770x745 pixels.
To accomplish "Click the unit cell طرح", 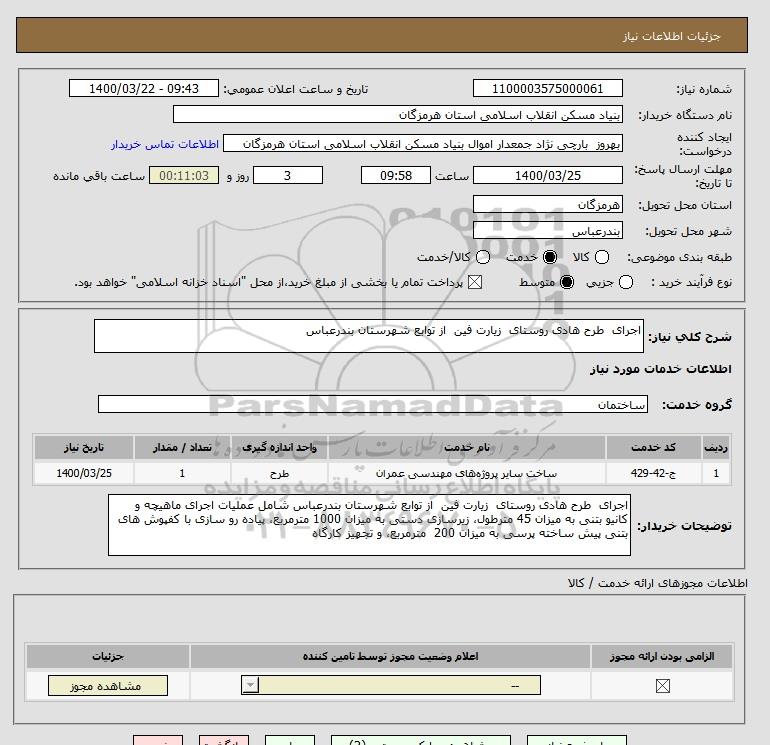I will pos(279,473).
